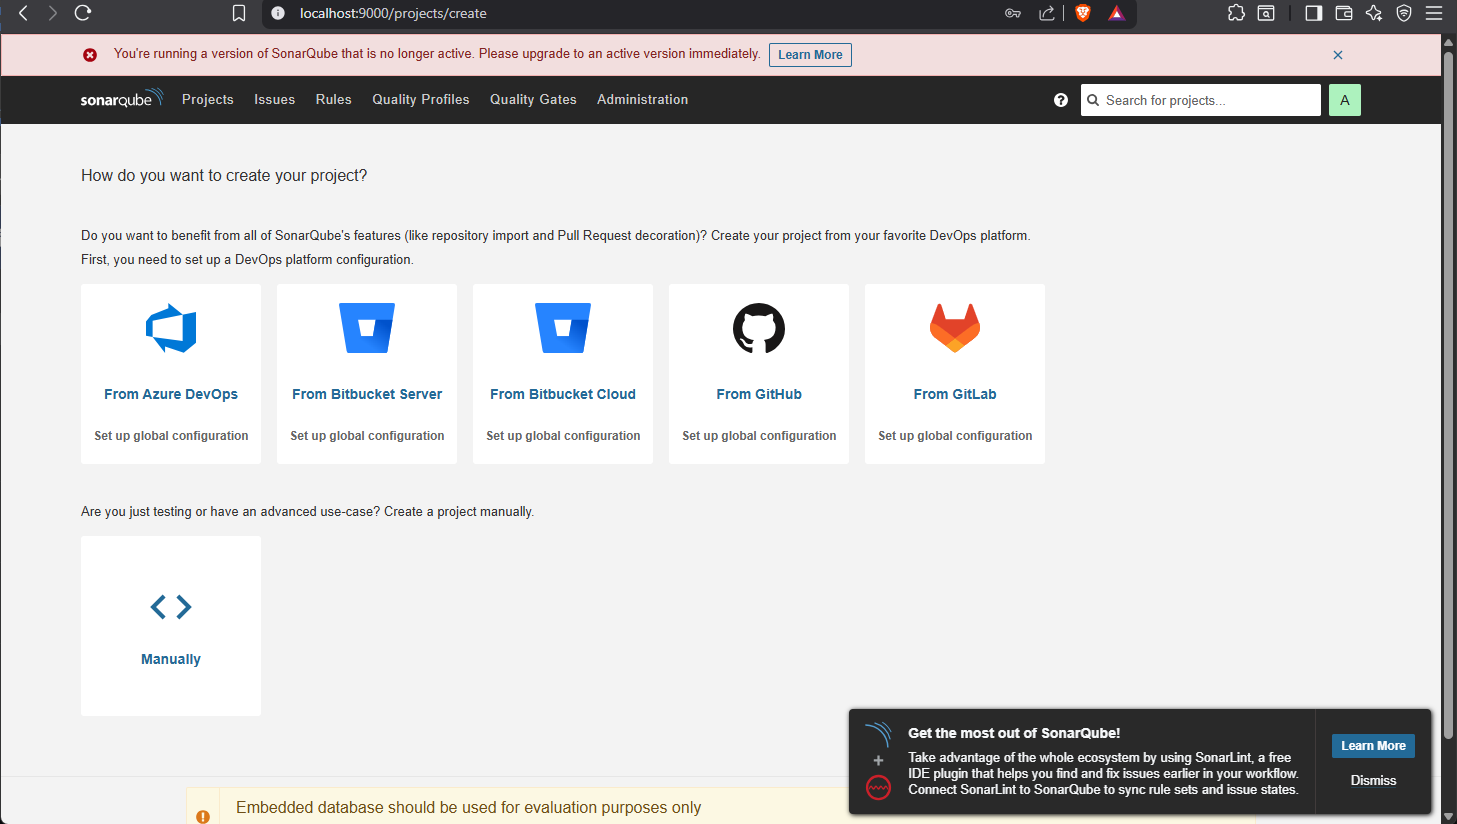Open the Quality Gates page
This screenshot has height=824, width=1457.
click(533, 100)
